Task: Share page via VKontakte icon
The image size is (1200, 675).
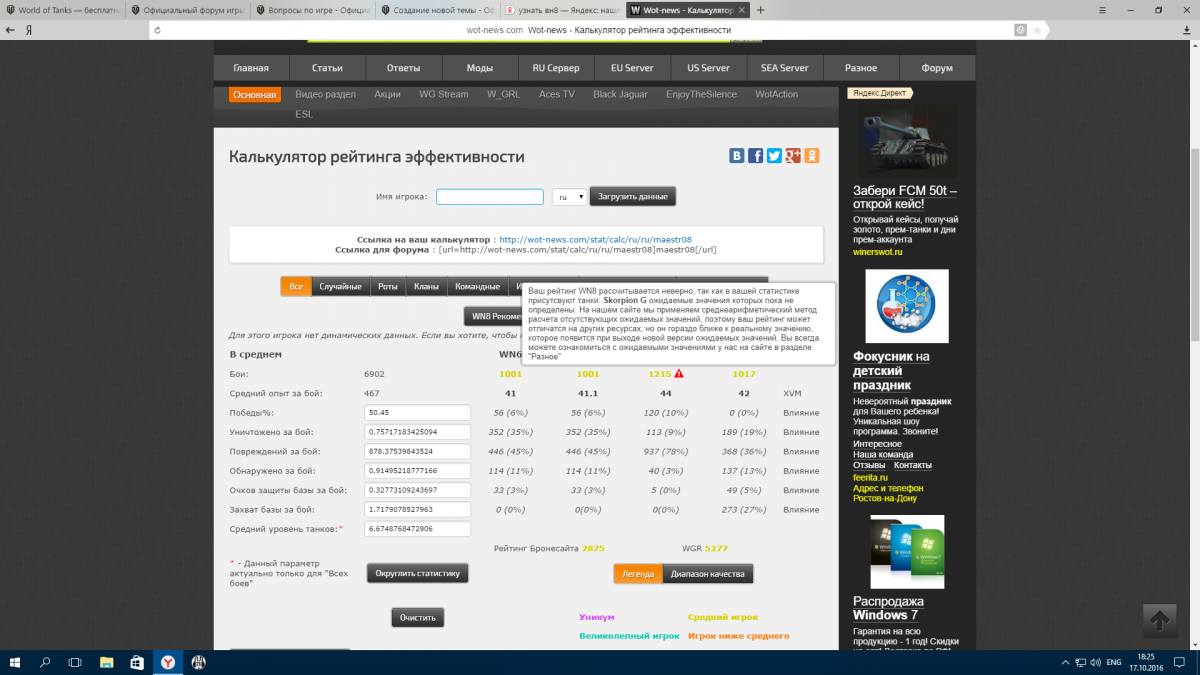Action: click(737, 155)
